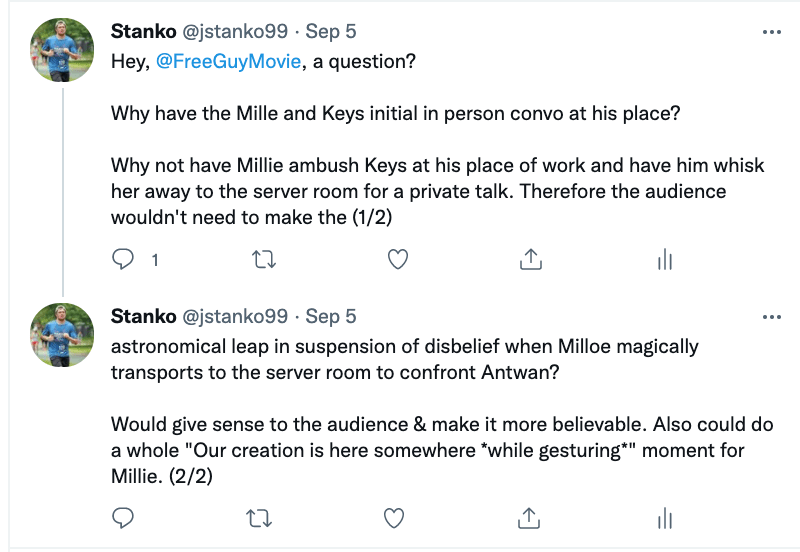800x552 pixels.
Task: Open more options menu on second tweet
Action: [771, 317]
